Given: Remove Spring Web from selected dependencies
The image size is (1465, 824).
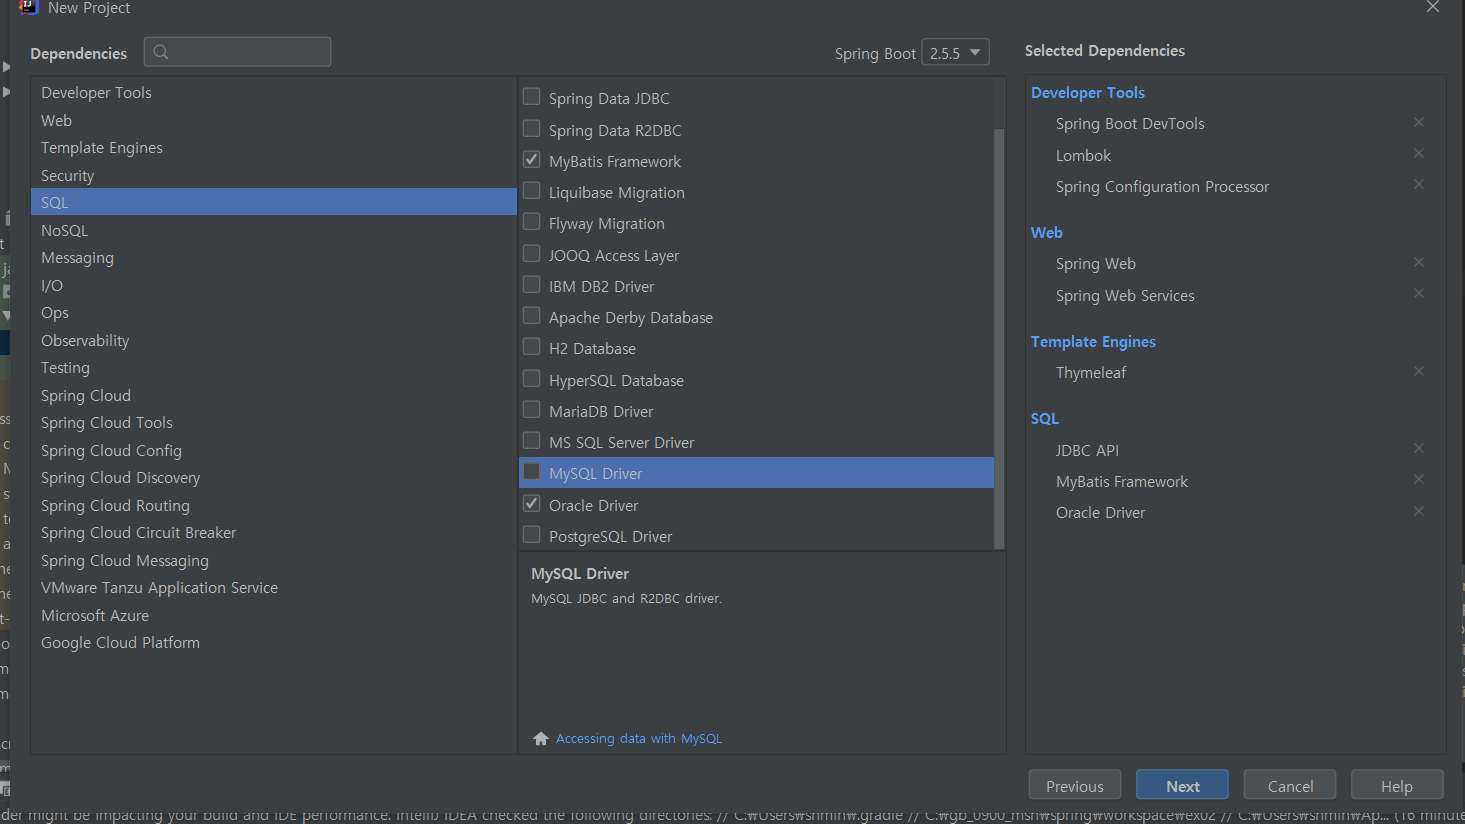Looking at the screenshot, I should coord(1418,262).
